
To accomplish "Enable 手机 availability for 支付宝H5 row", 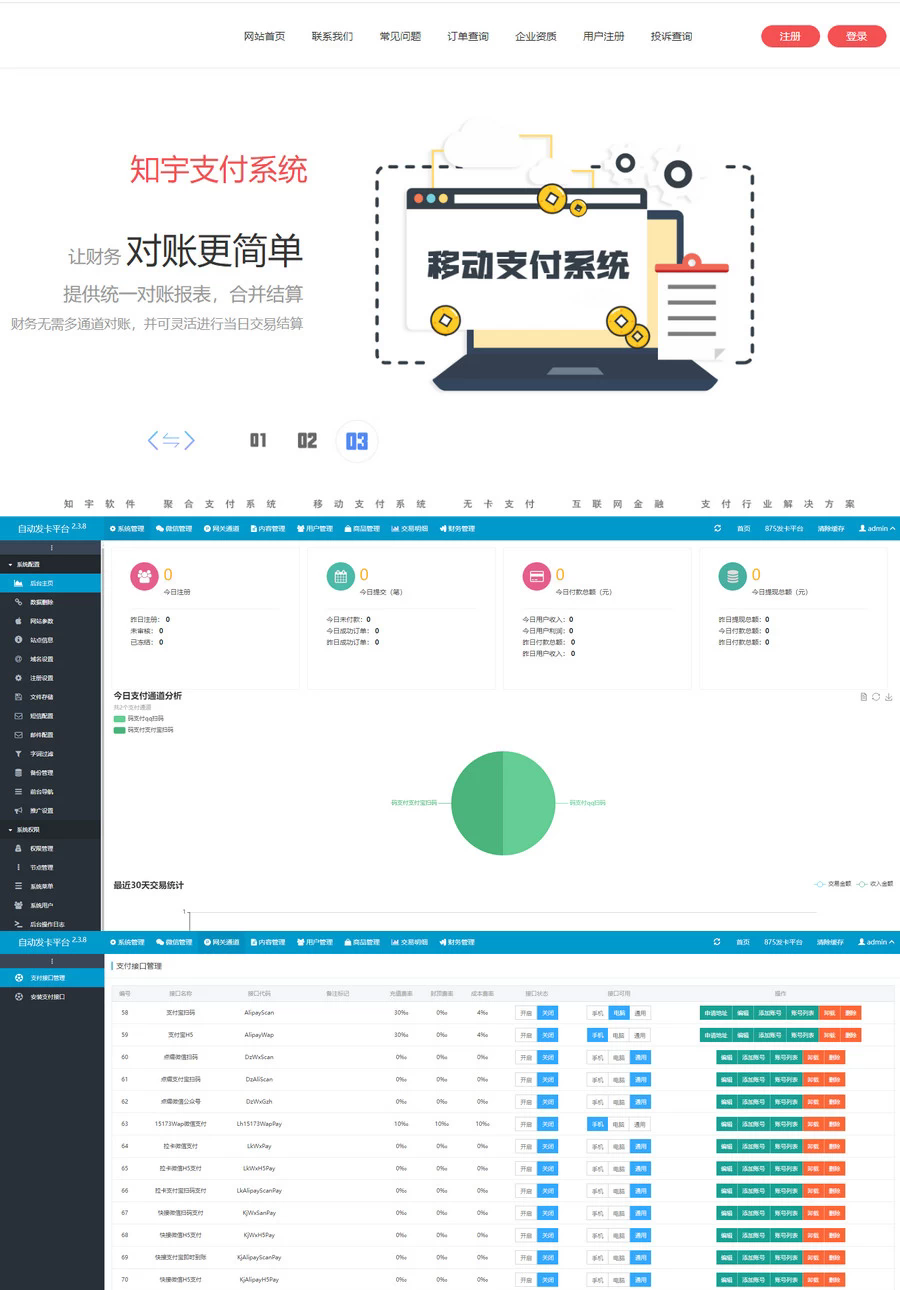I will click(x=597, y=1035).
